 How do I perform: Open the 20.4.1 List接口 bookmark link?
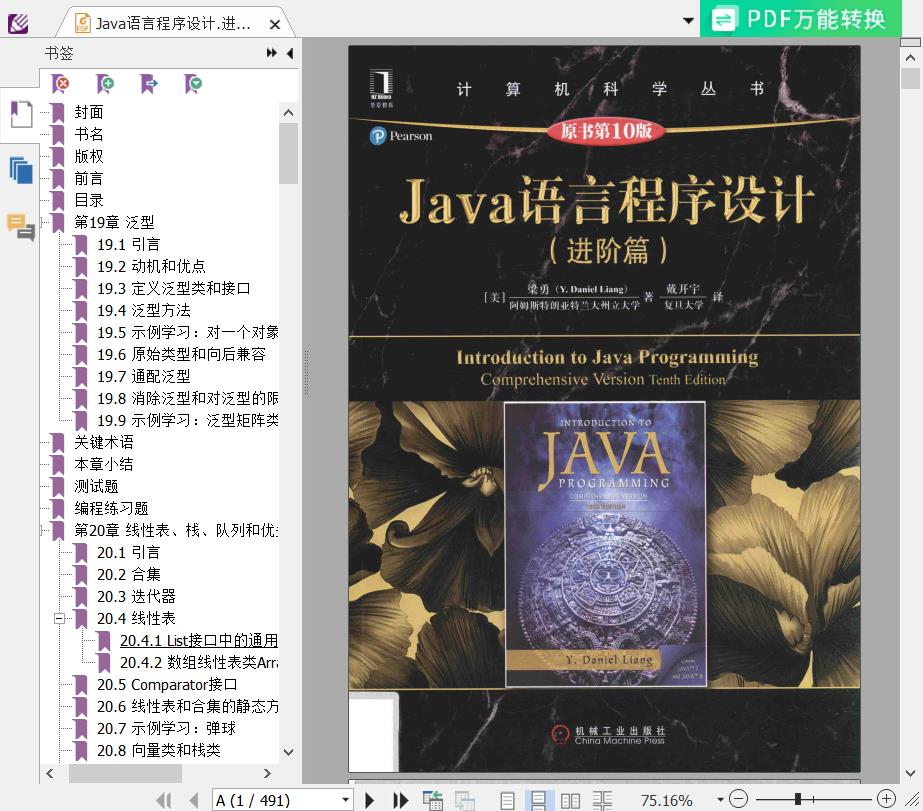[199, 640]
